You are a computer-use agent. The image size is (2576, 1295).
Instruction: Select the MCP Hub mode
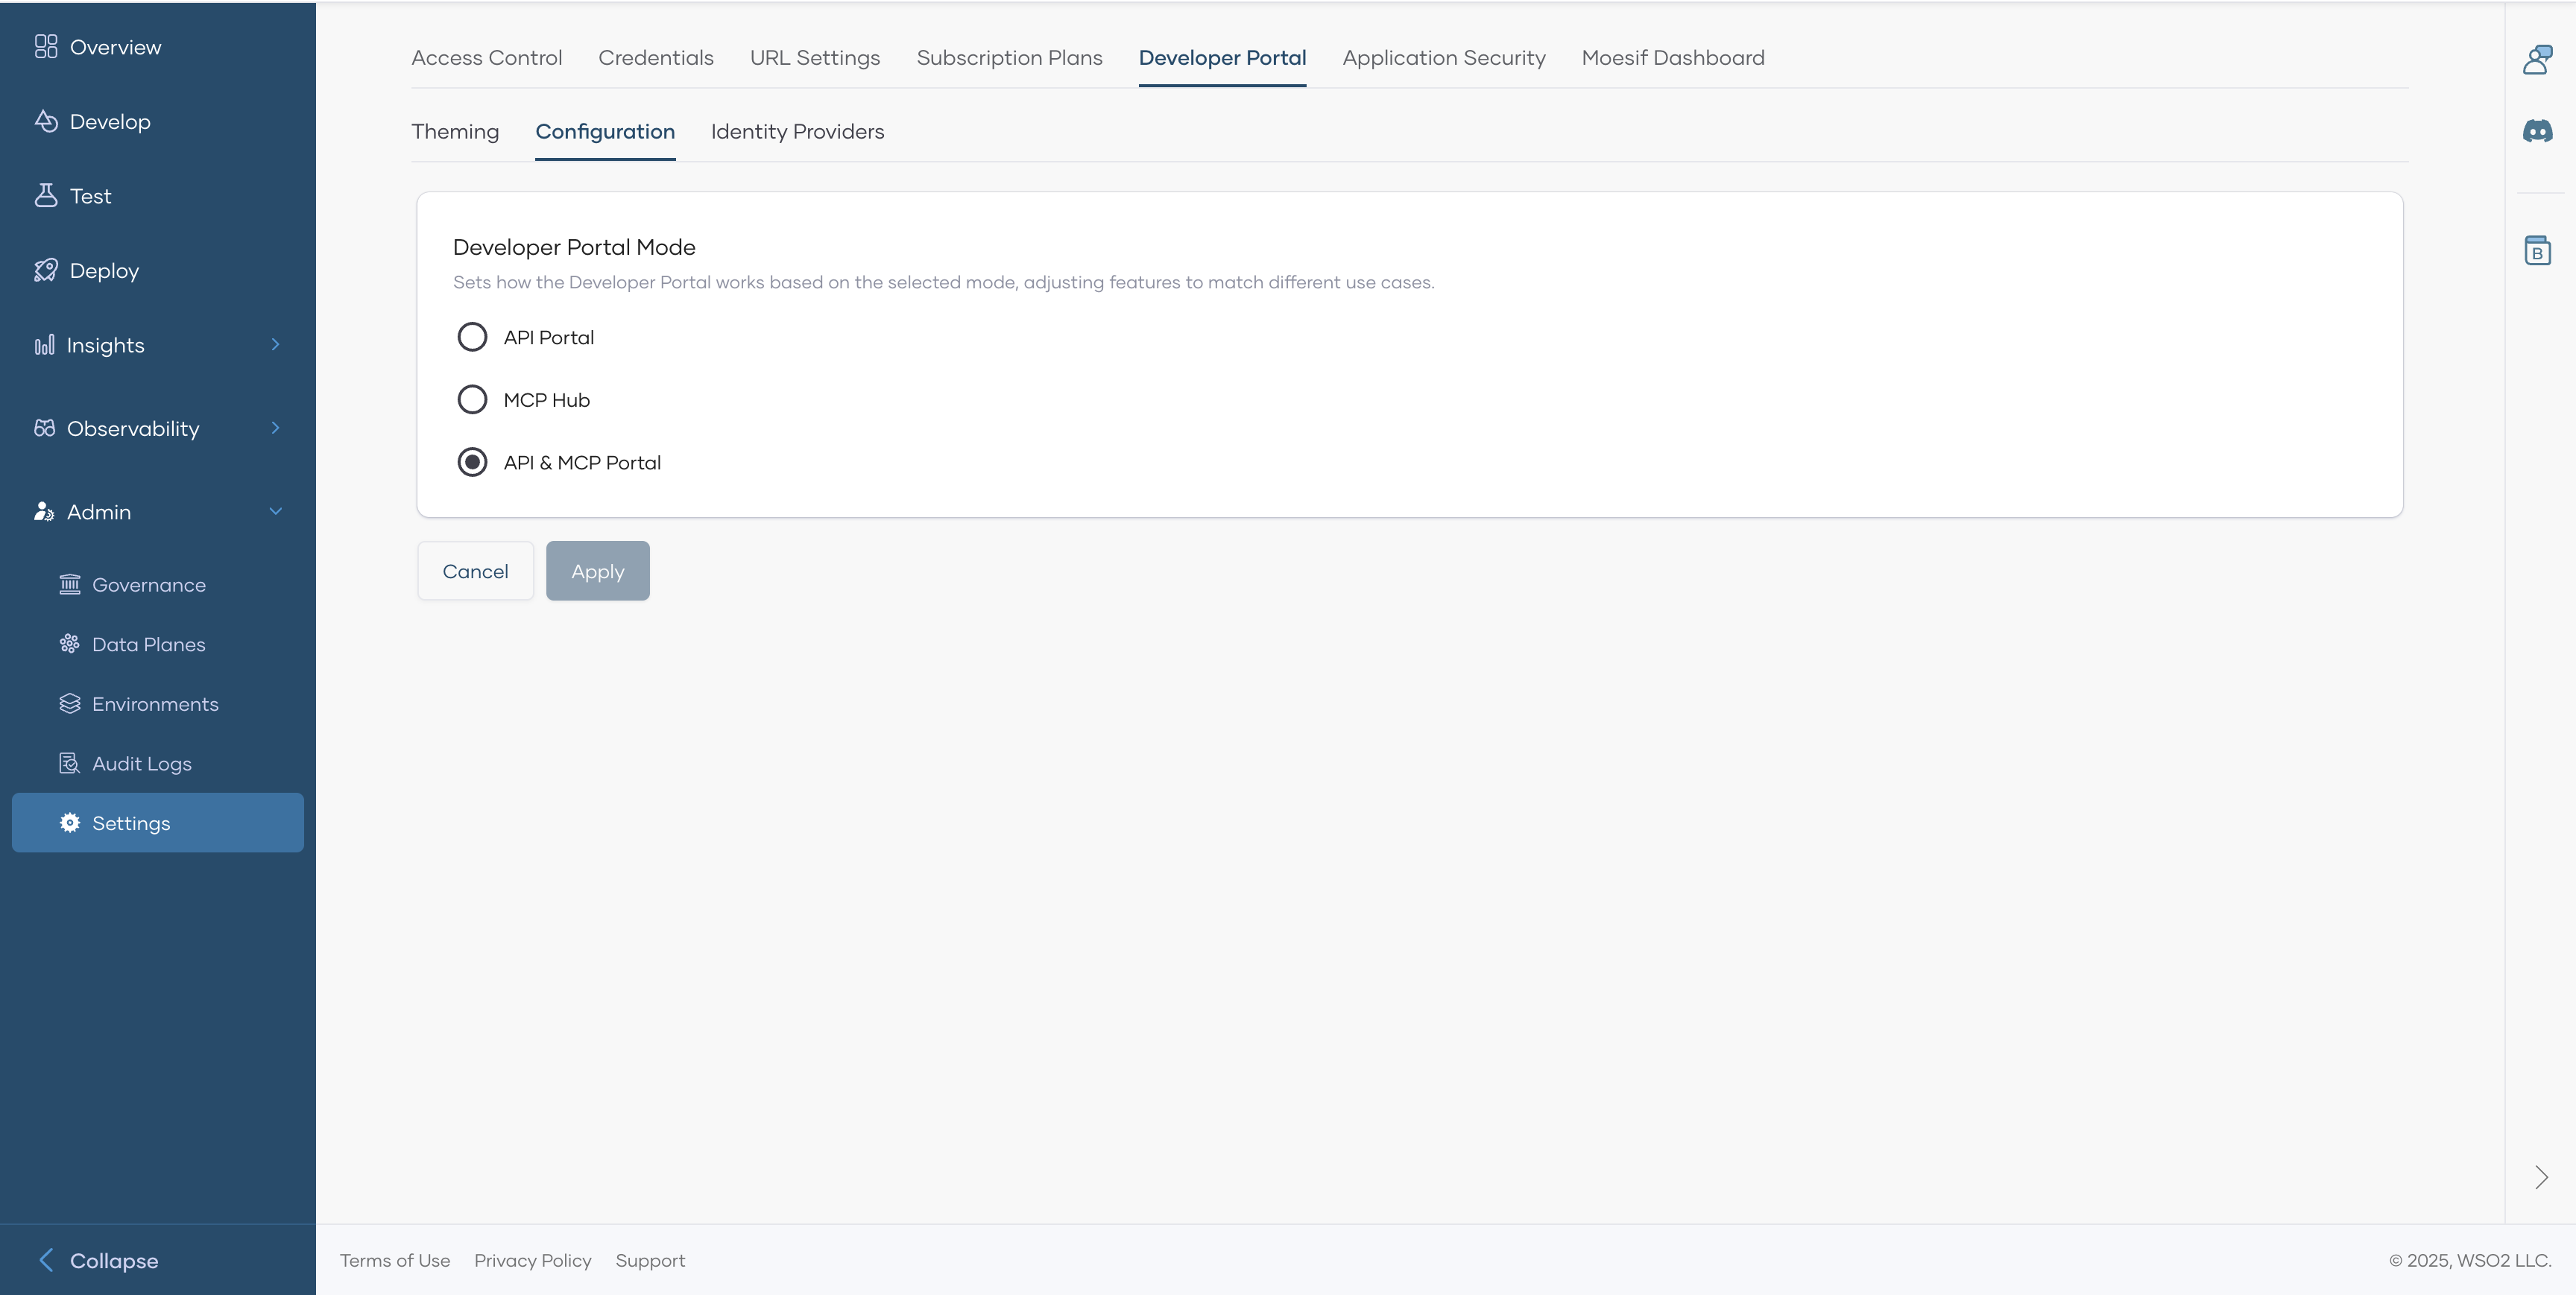tap(472, 399)
